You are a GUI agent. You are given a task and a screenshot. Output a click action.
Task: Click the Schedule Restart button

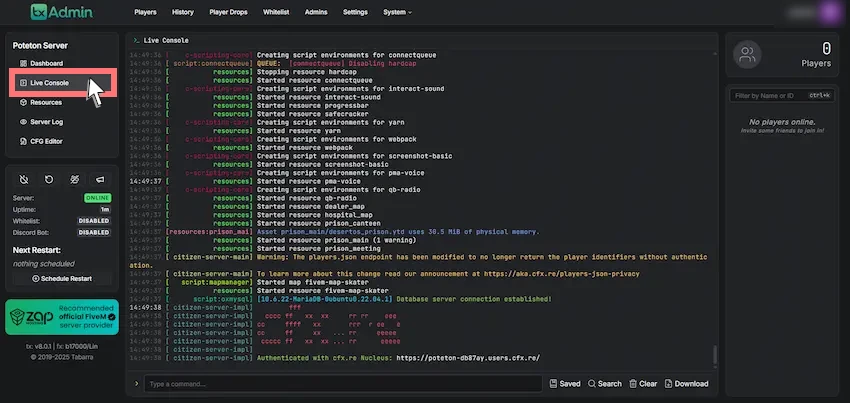[62, 278]
